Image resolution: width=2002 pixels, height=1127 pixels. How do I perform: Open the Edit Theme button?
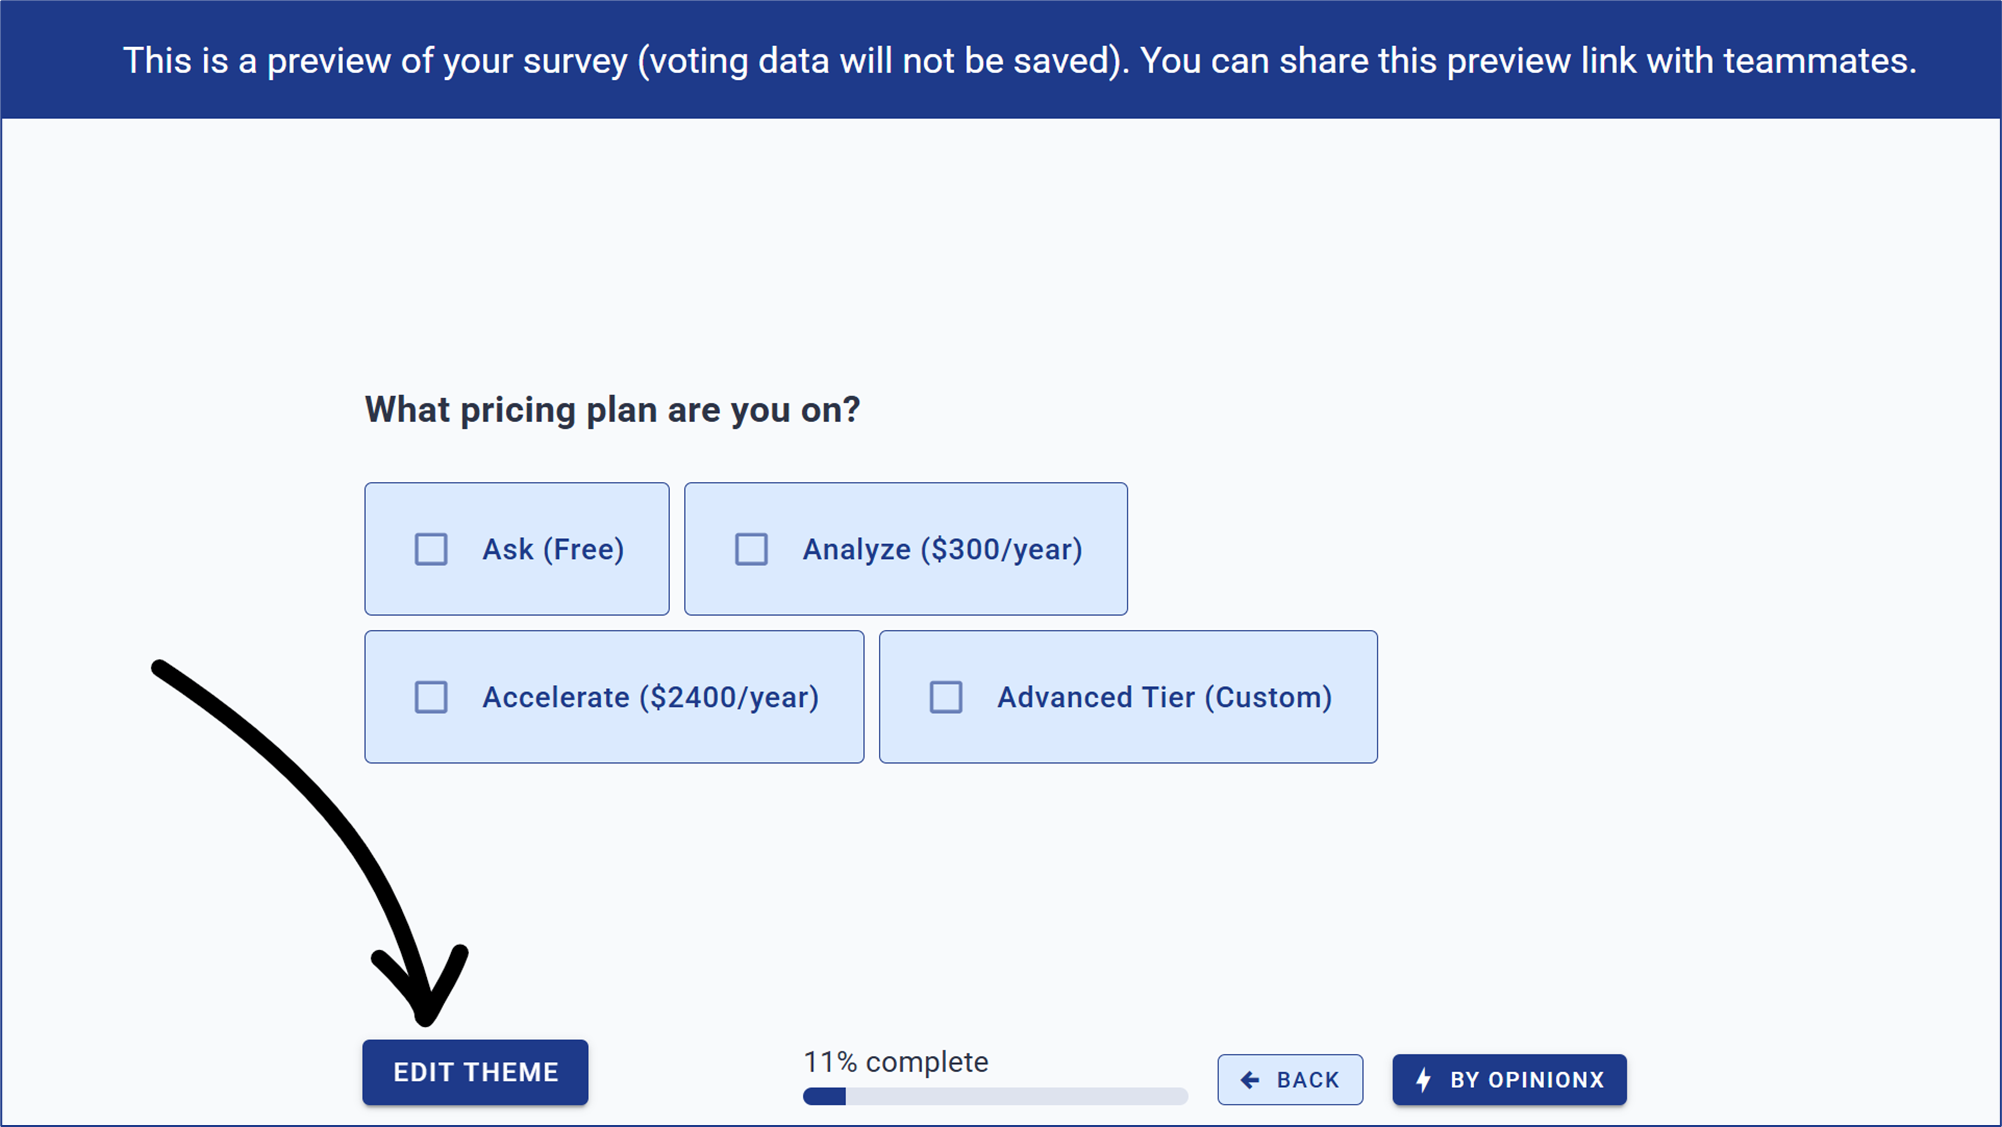point(475,1072)
